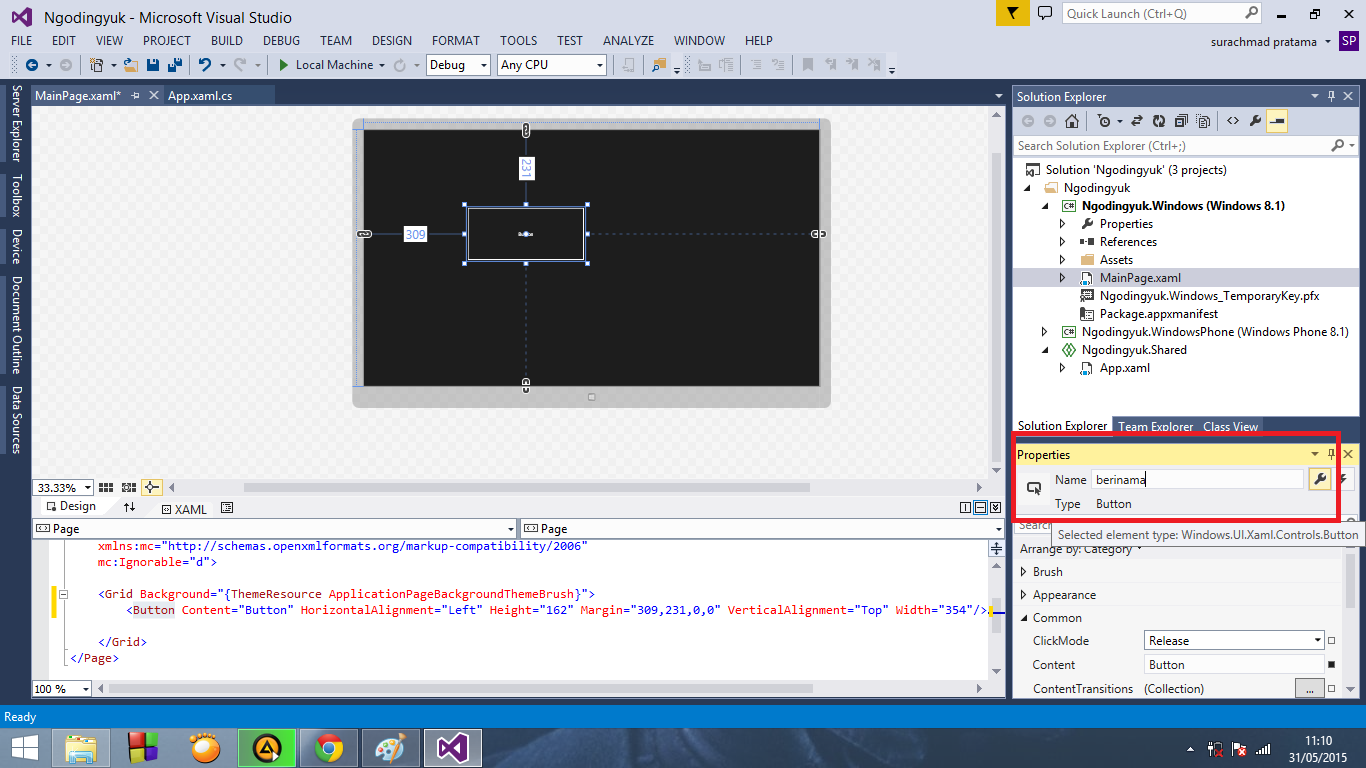Click the XAML view button
This screenshot has height=768, width=1366.
point(190,508)
